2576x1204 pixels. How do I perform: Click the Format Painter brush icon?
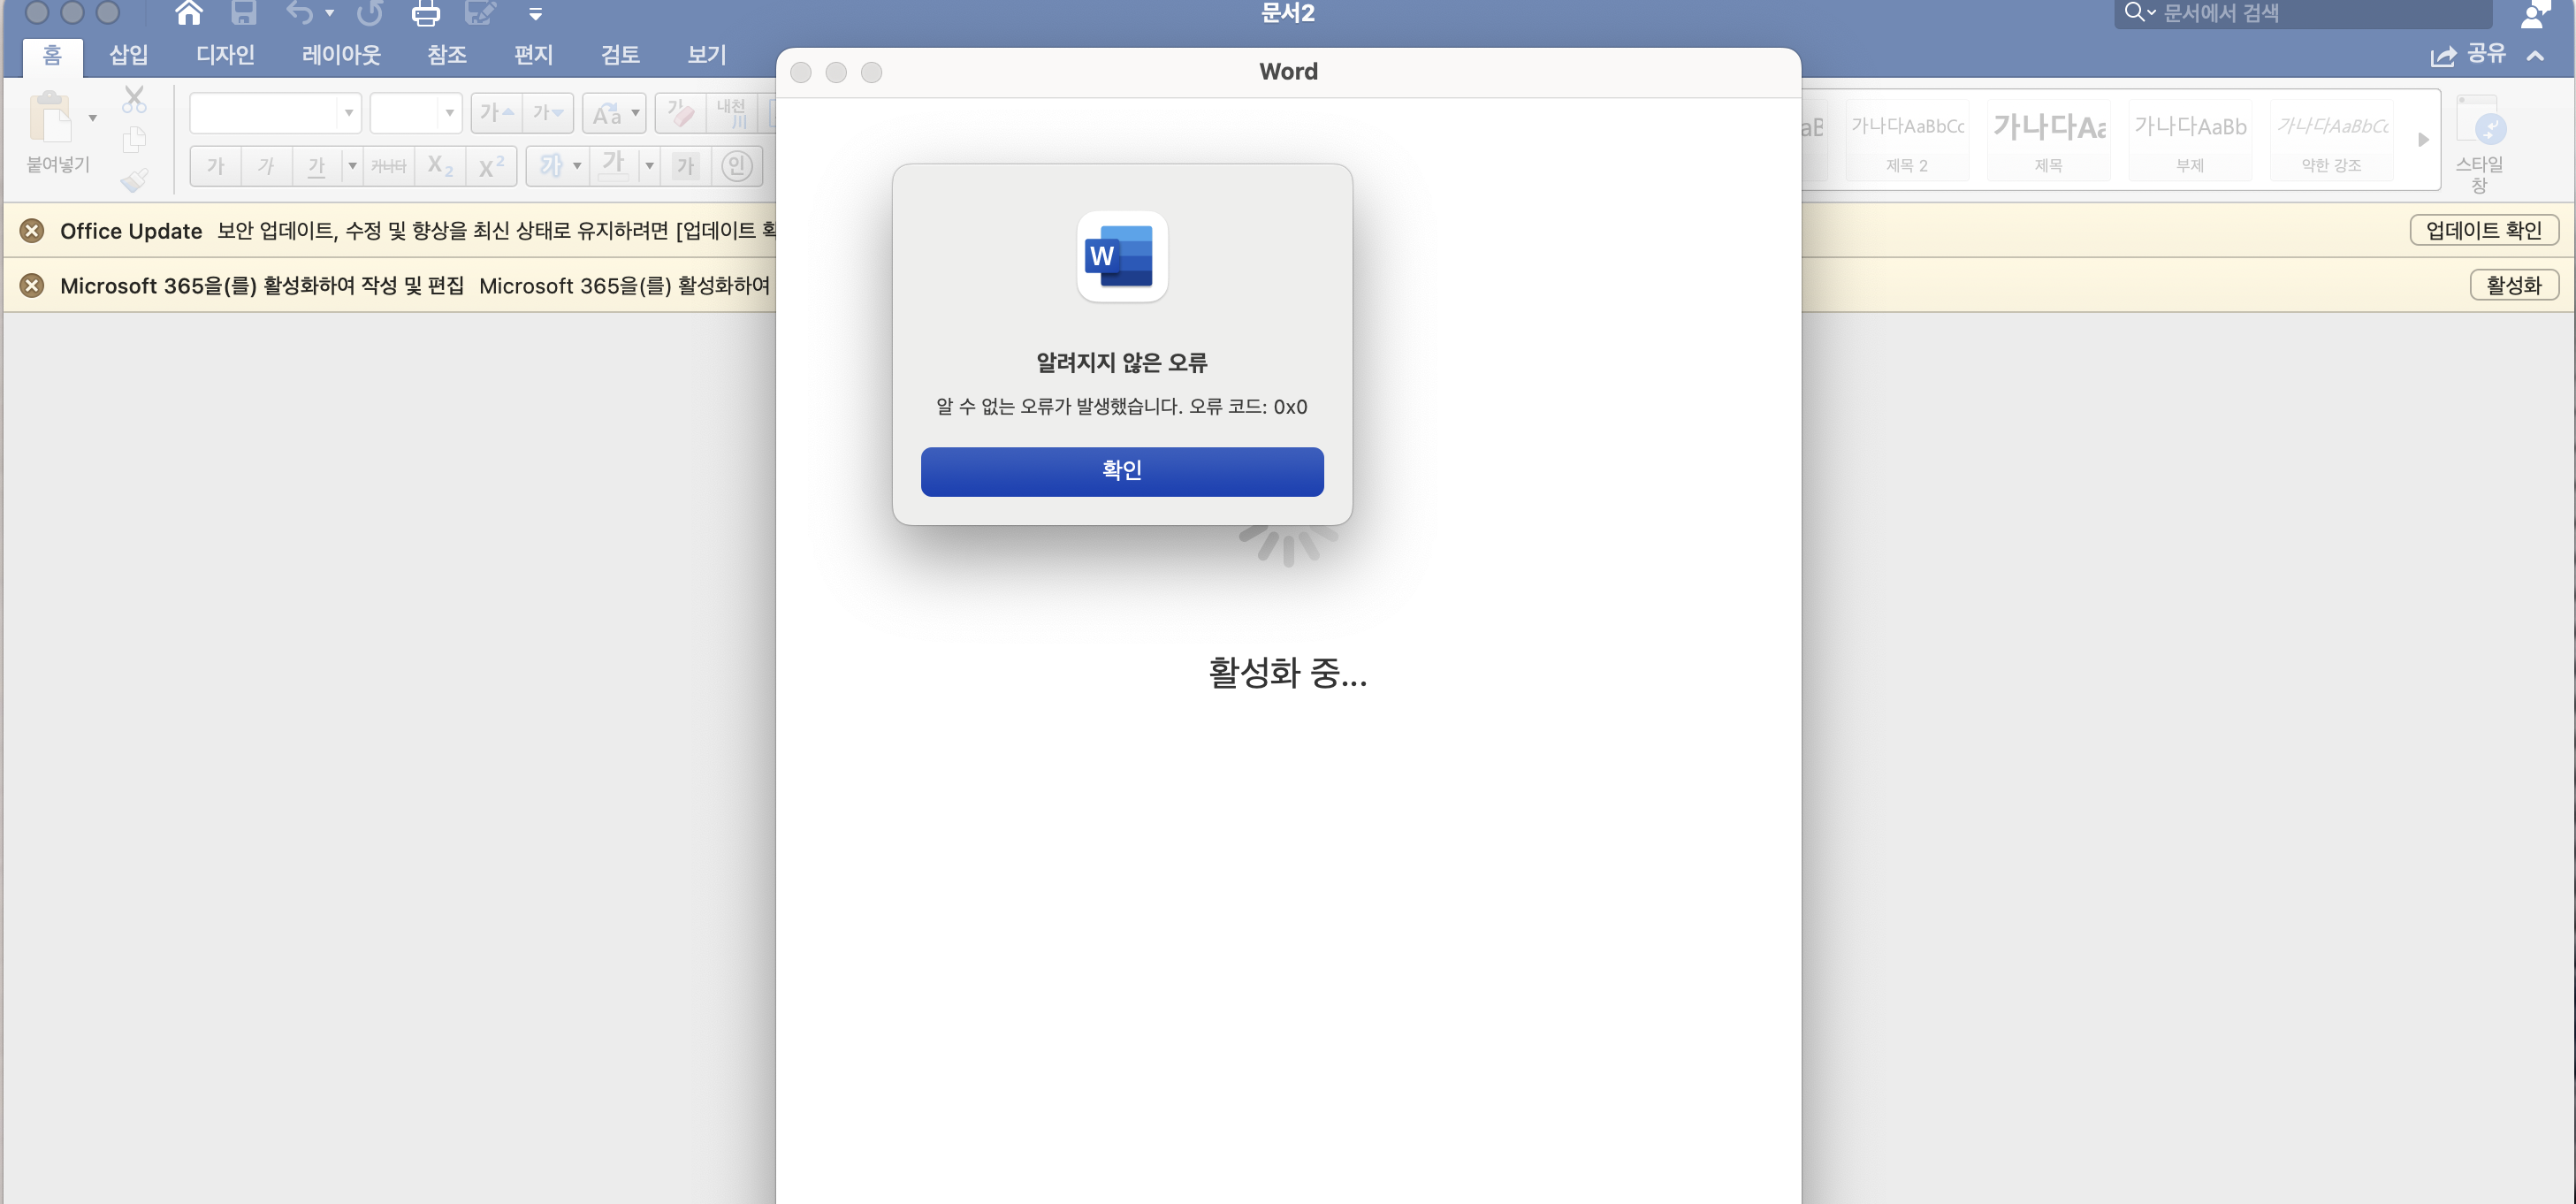(x=134, y=180)
